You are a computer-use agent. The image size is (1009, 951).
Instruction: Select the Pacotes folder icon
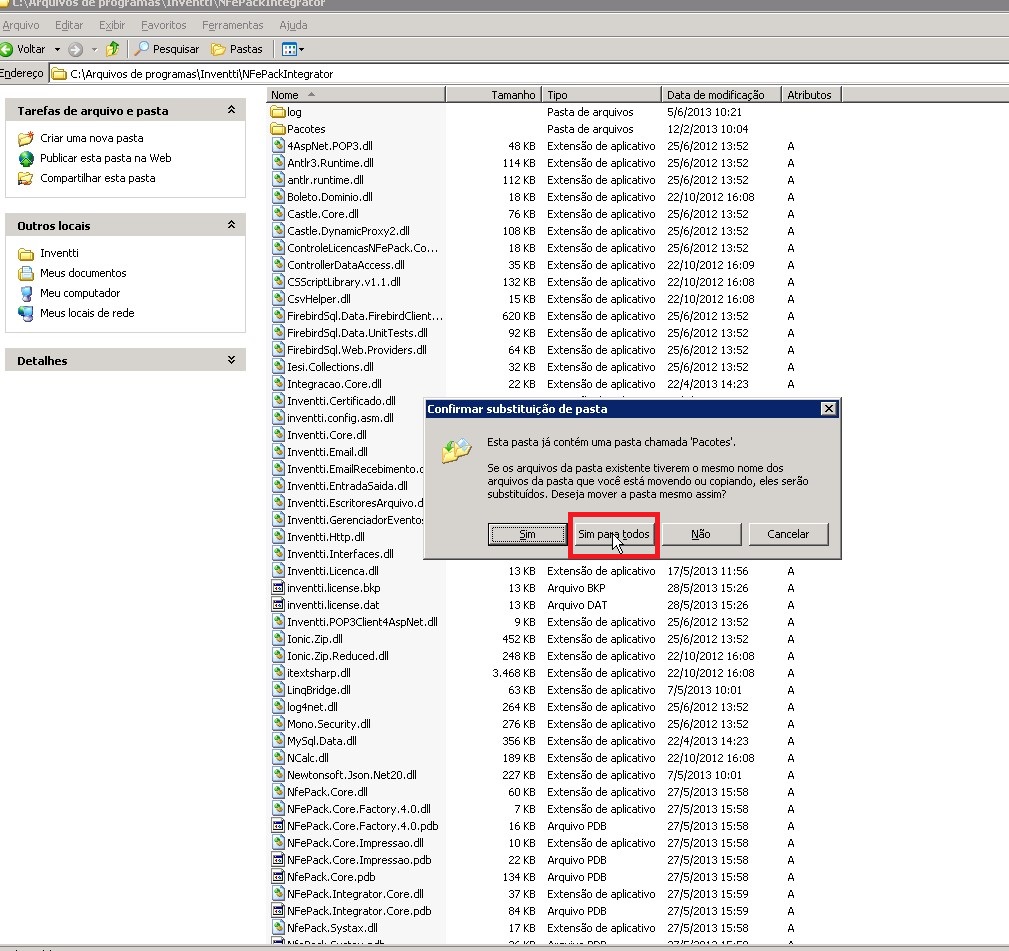click(279, 129)
